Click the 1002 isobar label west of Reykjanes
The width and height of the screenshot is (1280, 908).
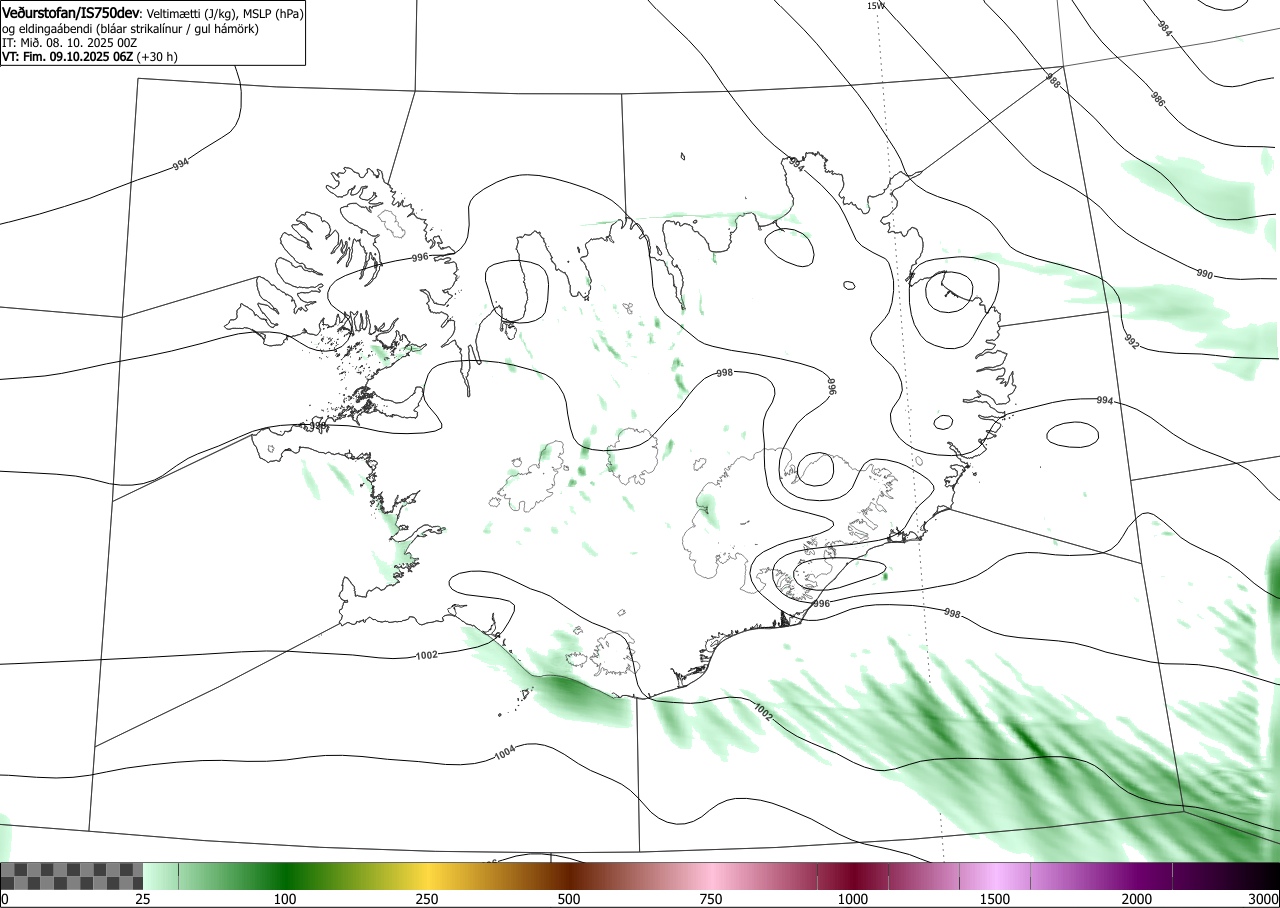pos(426,656)
